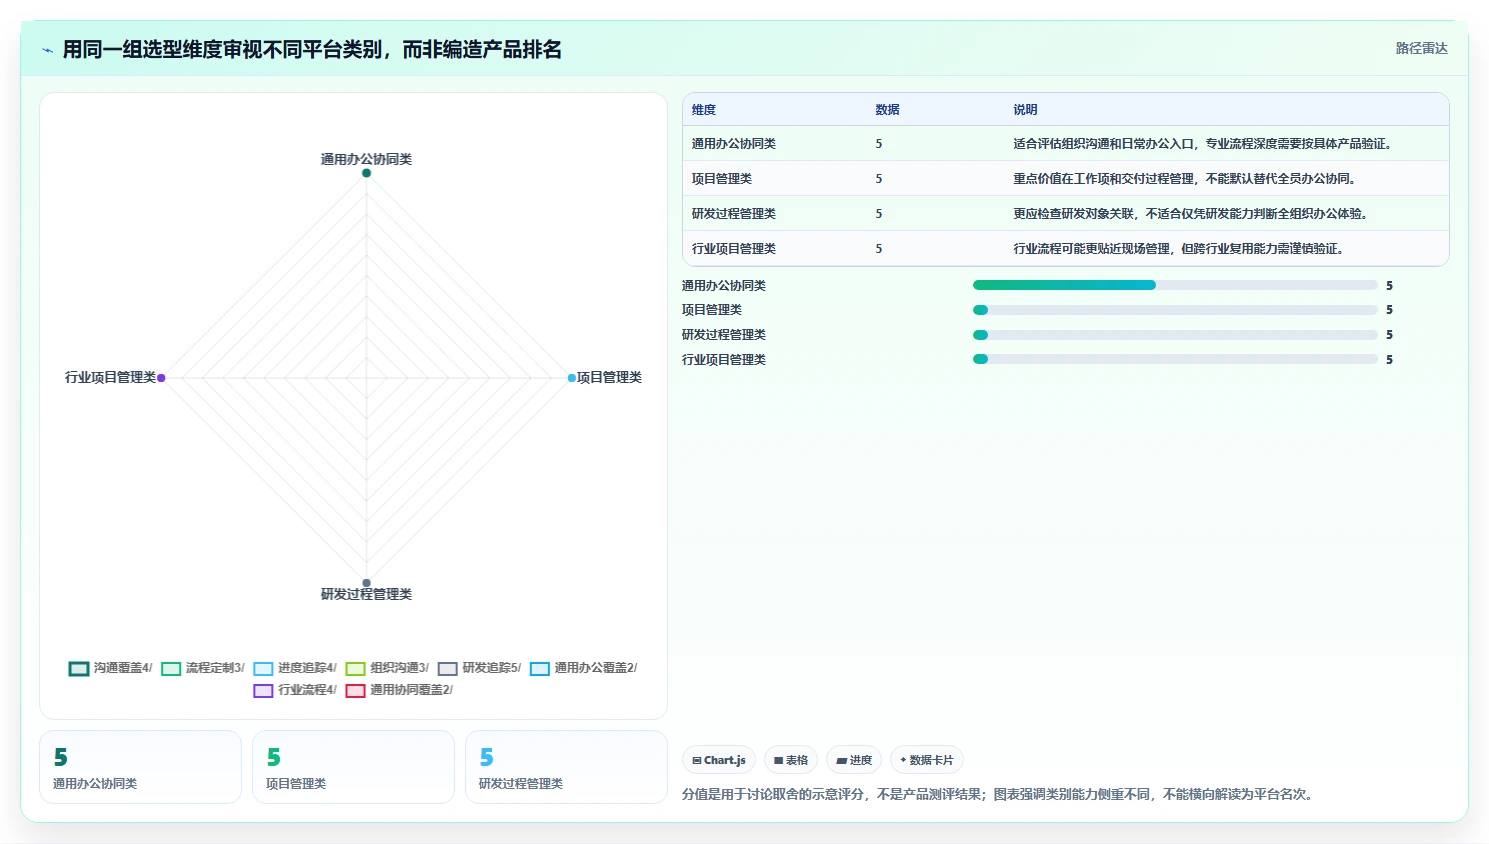Toggle the 通用办公覆盖2/ legend item
This screenshot has width=1489, height=844.
click(x=583, y=668)
